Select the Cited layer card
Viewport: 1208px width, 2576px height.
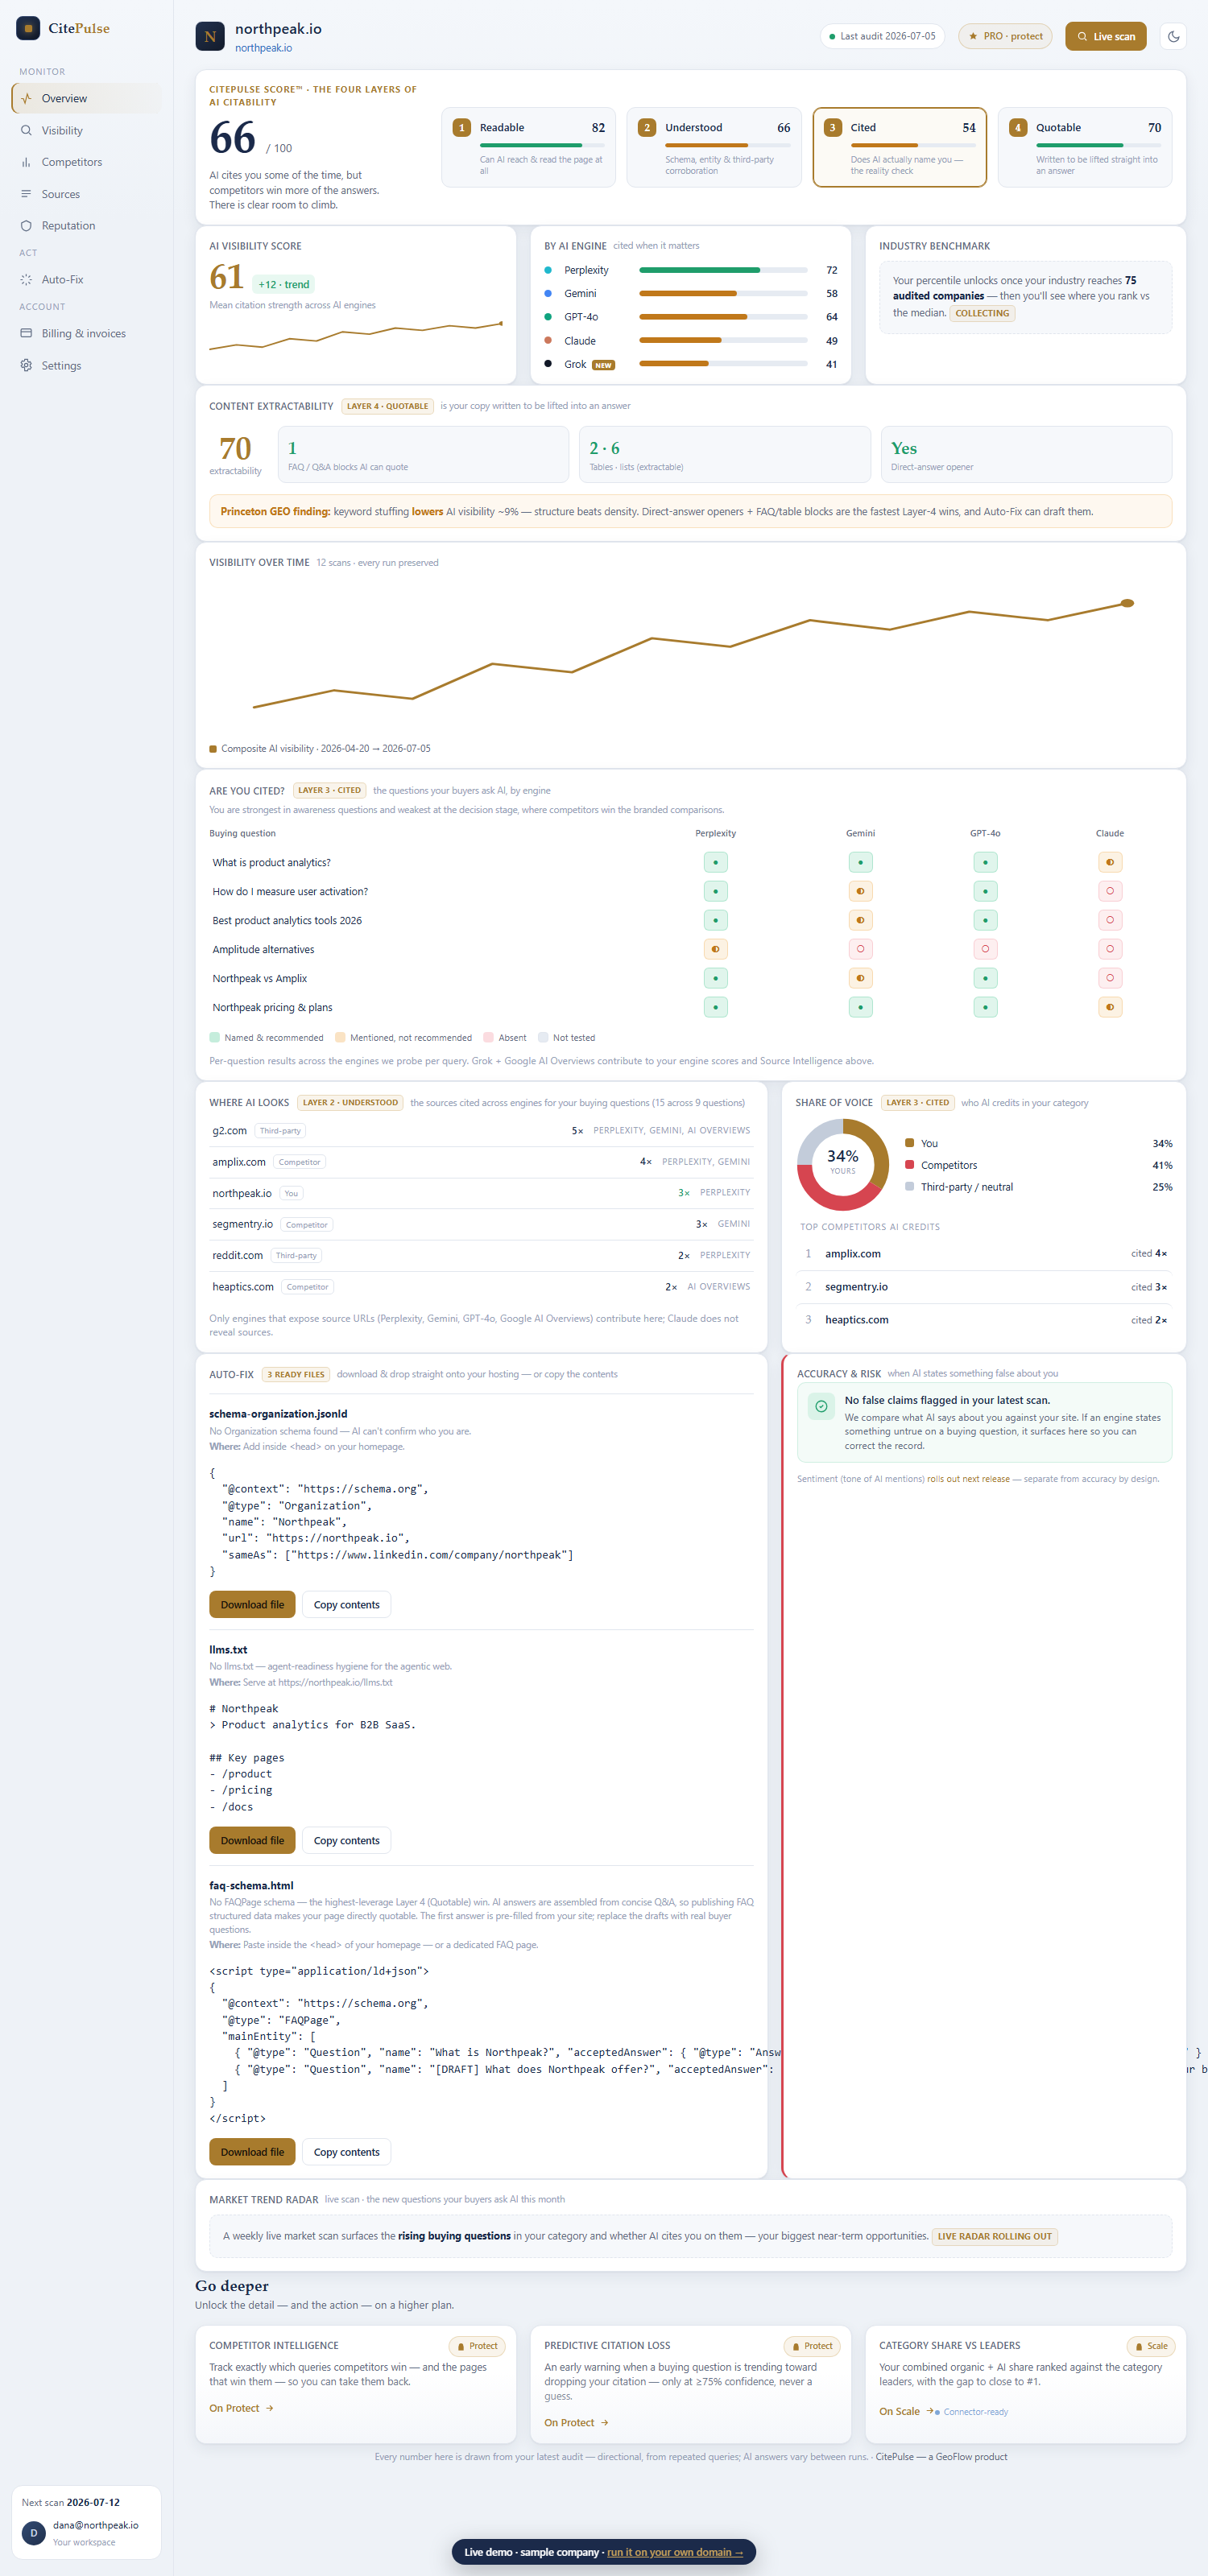point(900,147)
